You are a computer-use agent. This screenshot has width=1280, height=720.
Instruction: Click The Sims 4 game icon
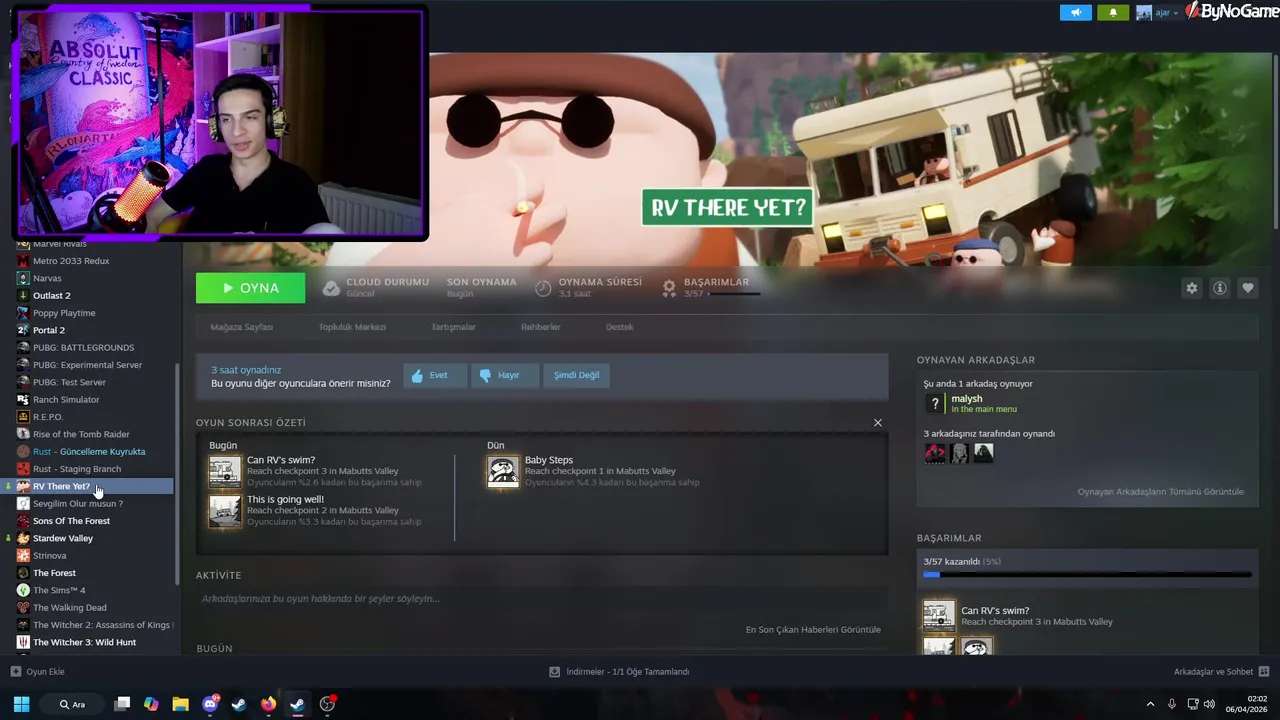coord(23,590)
